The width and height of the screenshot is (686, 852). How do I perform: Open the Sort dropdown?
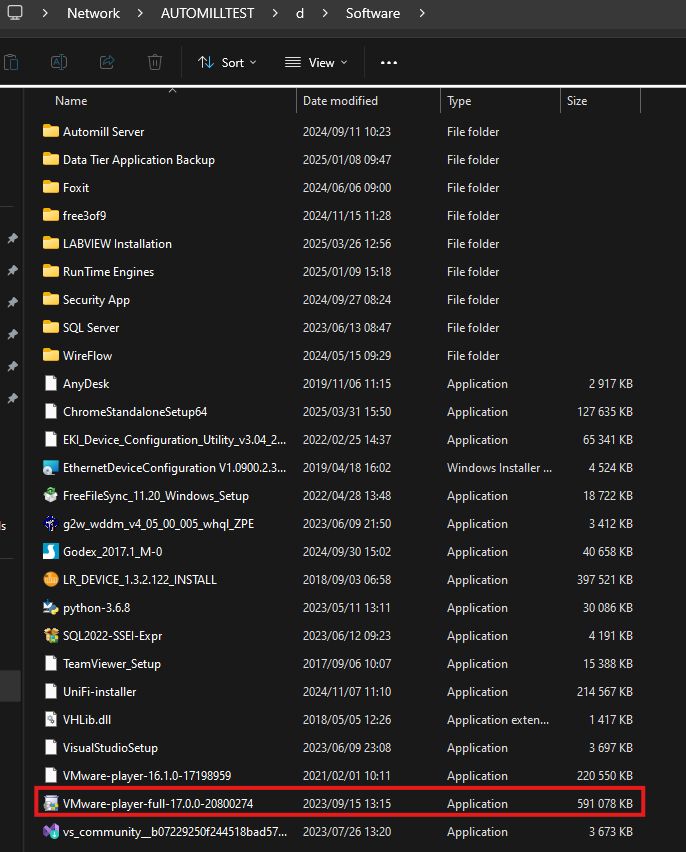coord(227,63)
